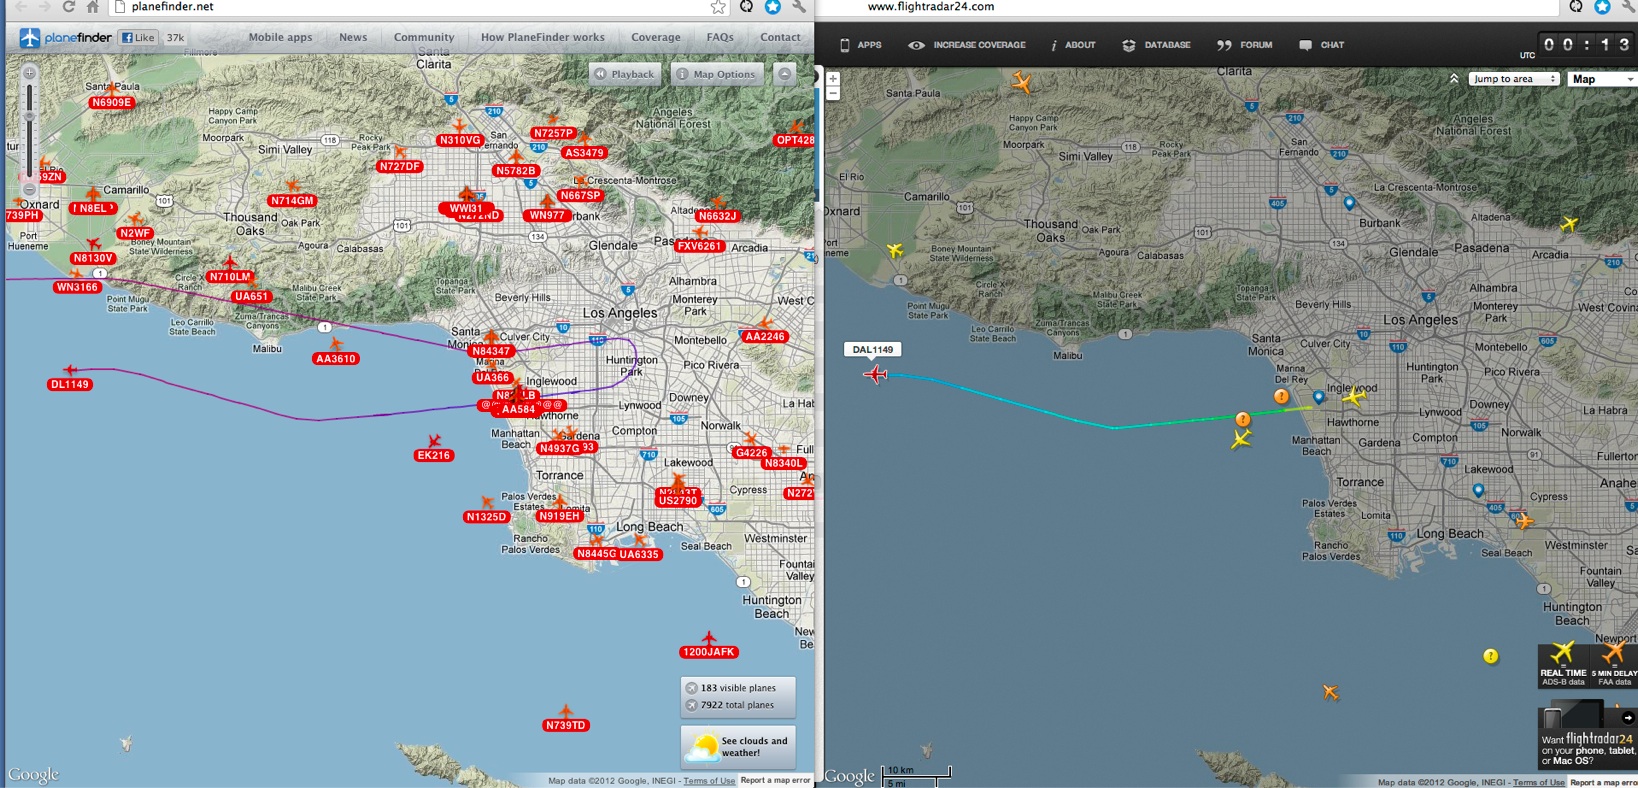Open the FAQs page on PlaneFinder

click(720, 37)
